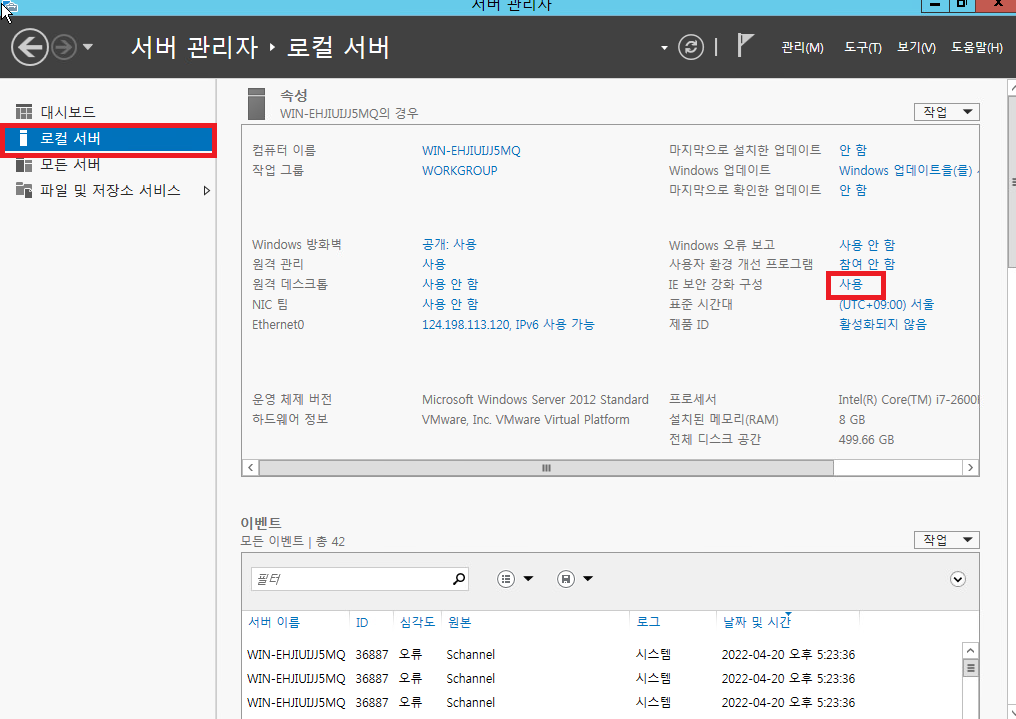Click the 499.66 GB disk space value
This screenshot has height=719, width=1016.
[x=866, y=440]
